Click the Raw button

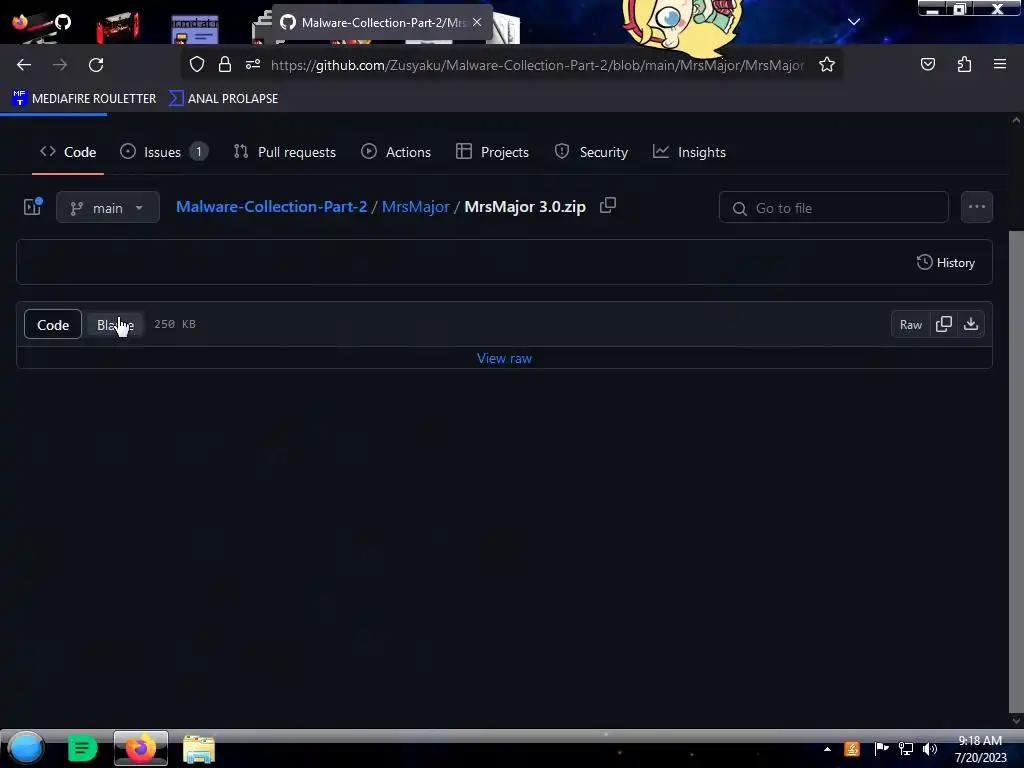click(x=910, y=325)
